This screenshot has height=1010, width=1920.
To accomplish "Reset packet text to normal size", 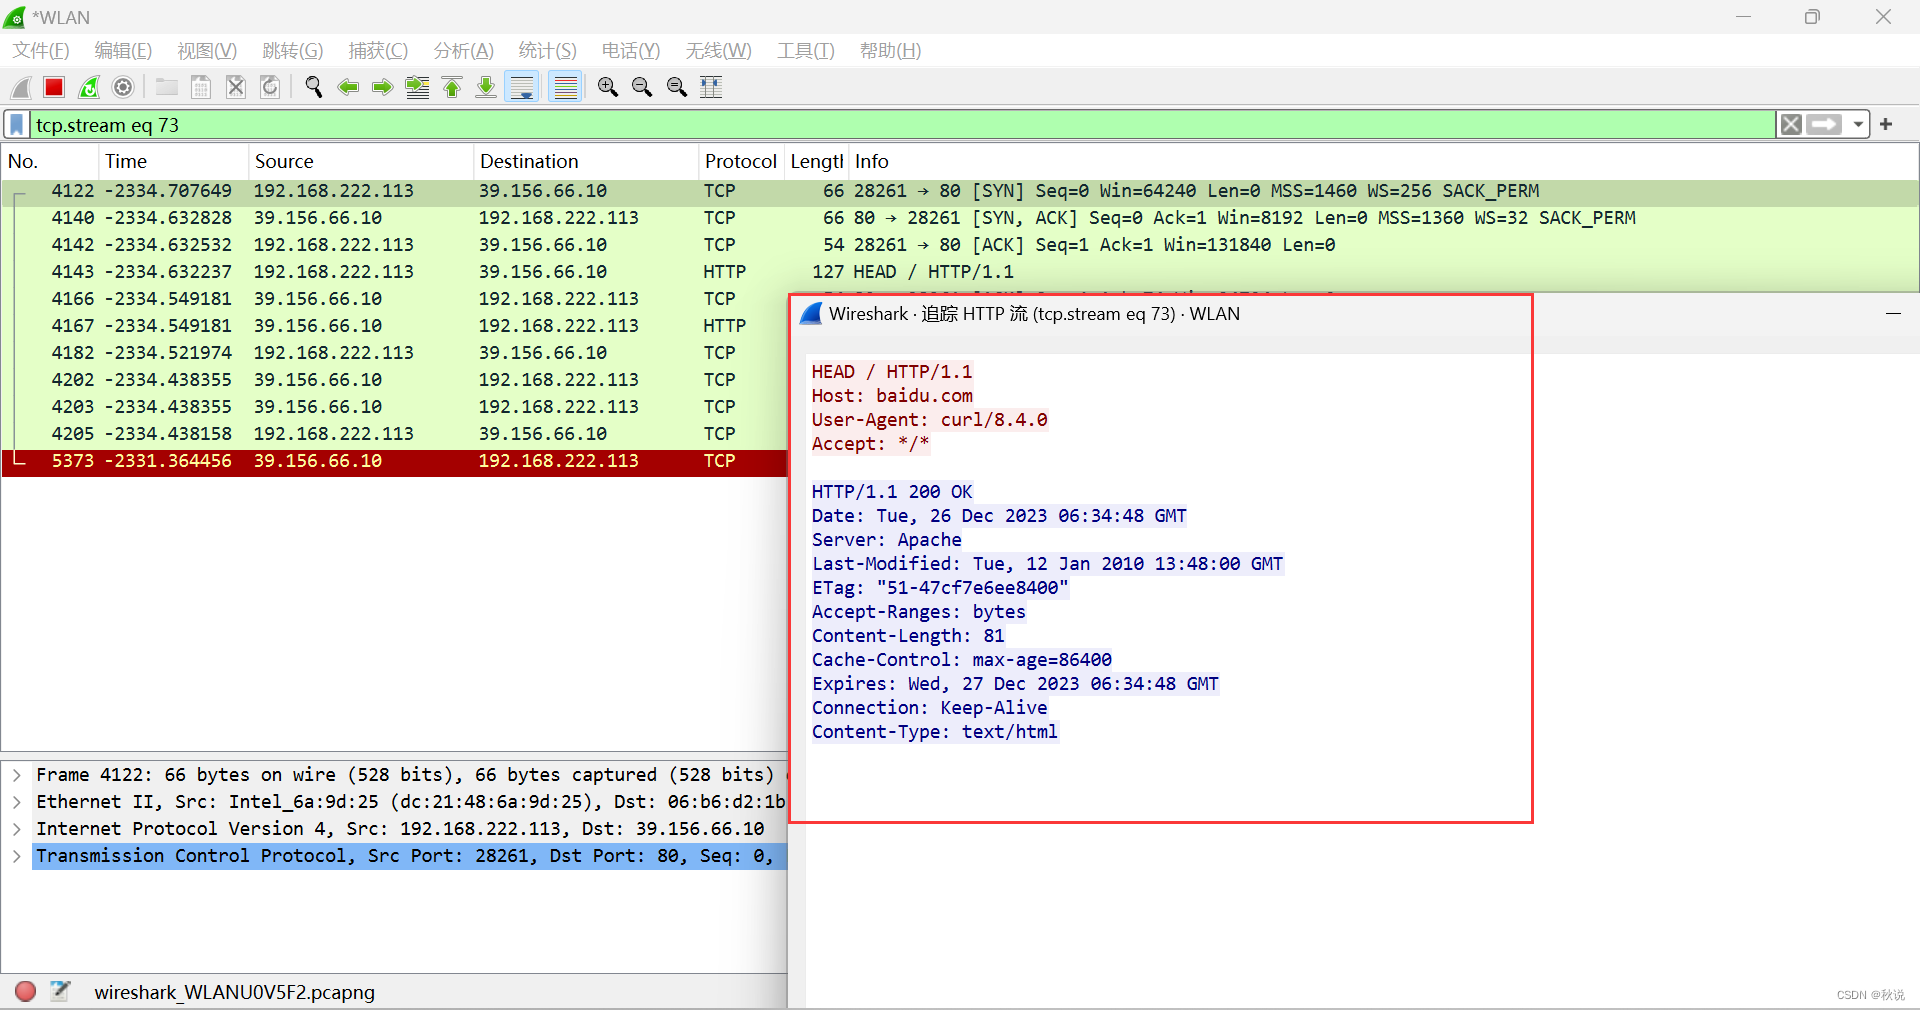I will click(677, 87).
